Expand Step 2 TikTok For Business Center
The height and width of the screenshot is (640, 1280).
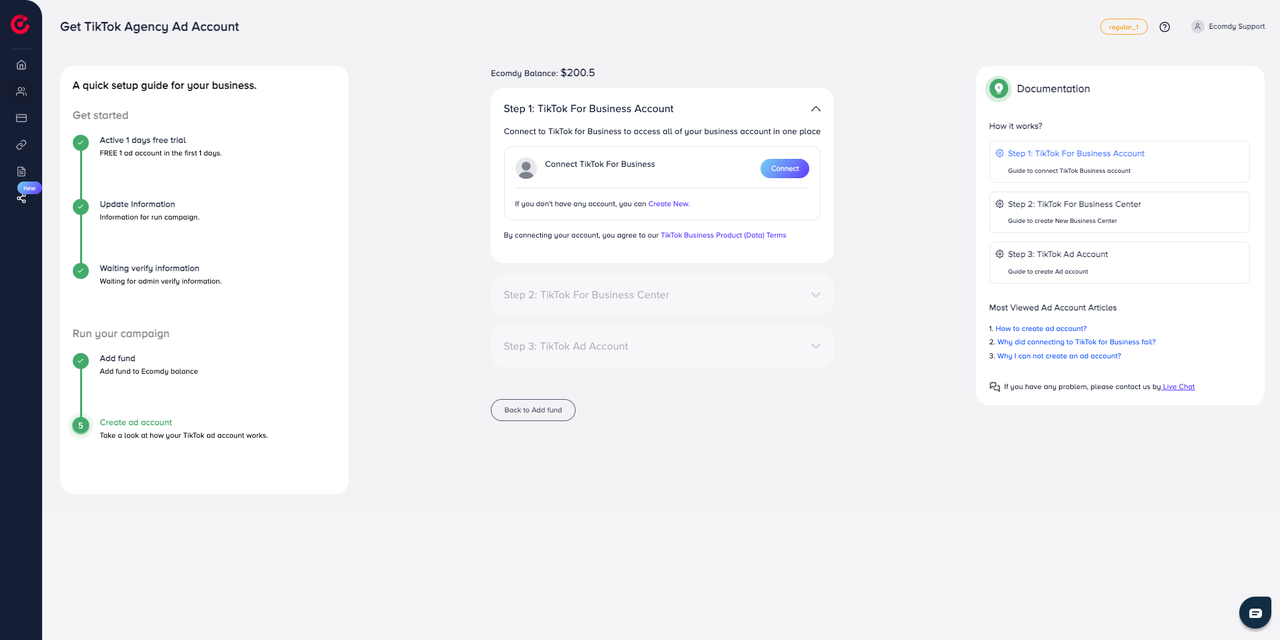815,295
